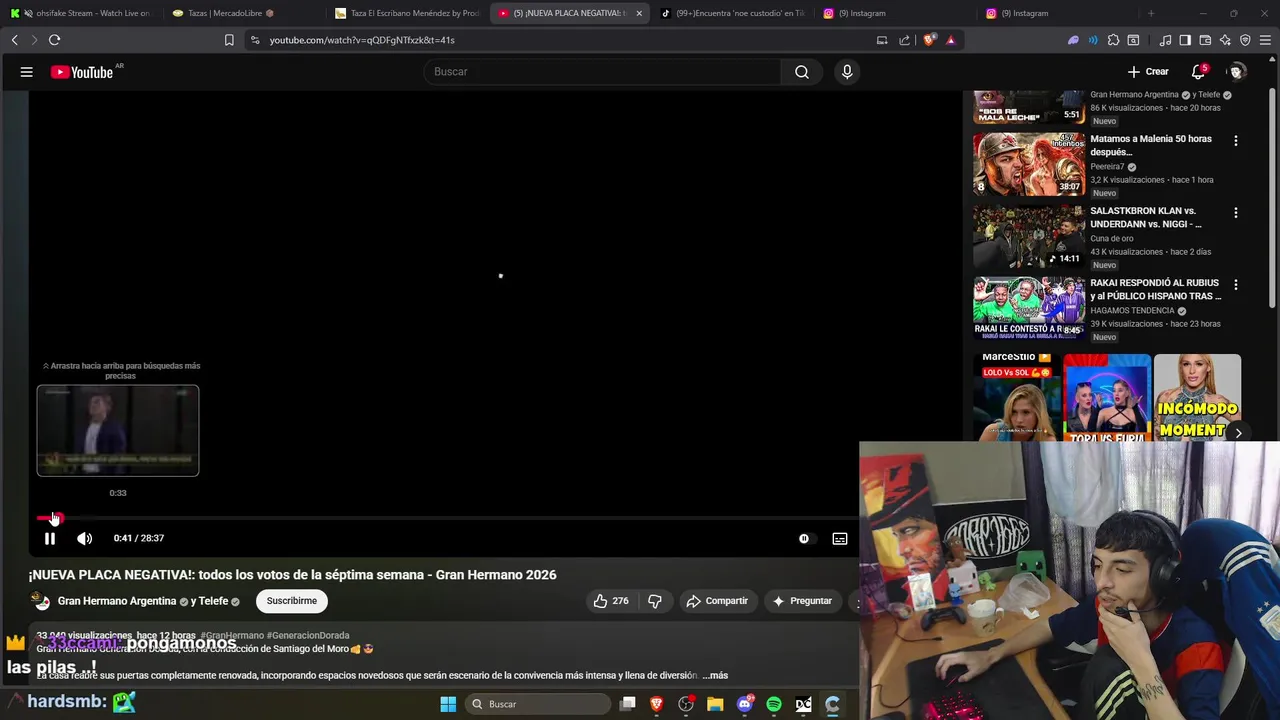
Task: Open the music note playlist icon in toolbar
Action: pyautogui.click(x=1165, y=40)
